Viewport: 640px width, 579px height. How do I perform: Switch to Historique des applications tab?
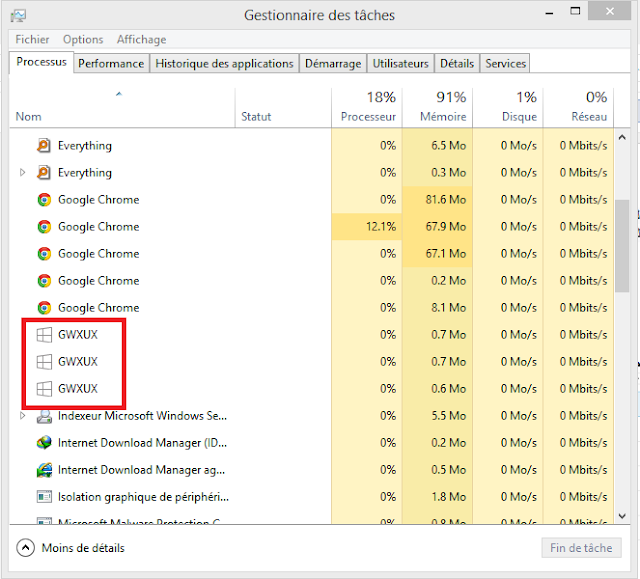[224, 64]
